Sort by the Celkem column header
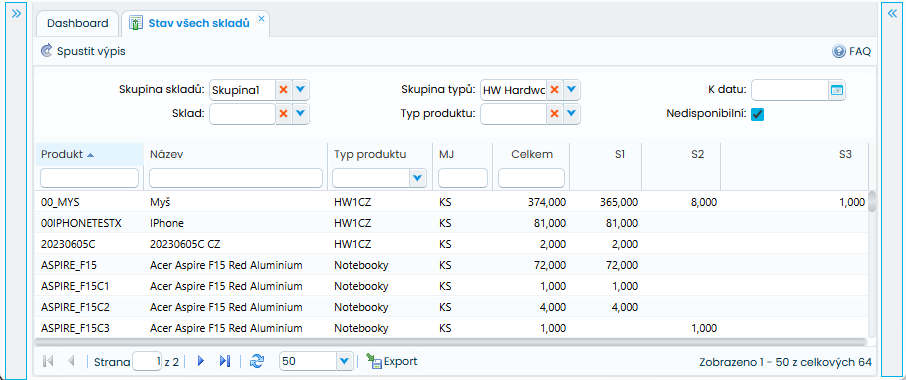Viewport: 906px width, 380px height. point(531,154)
